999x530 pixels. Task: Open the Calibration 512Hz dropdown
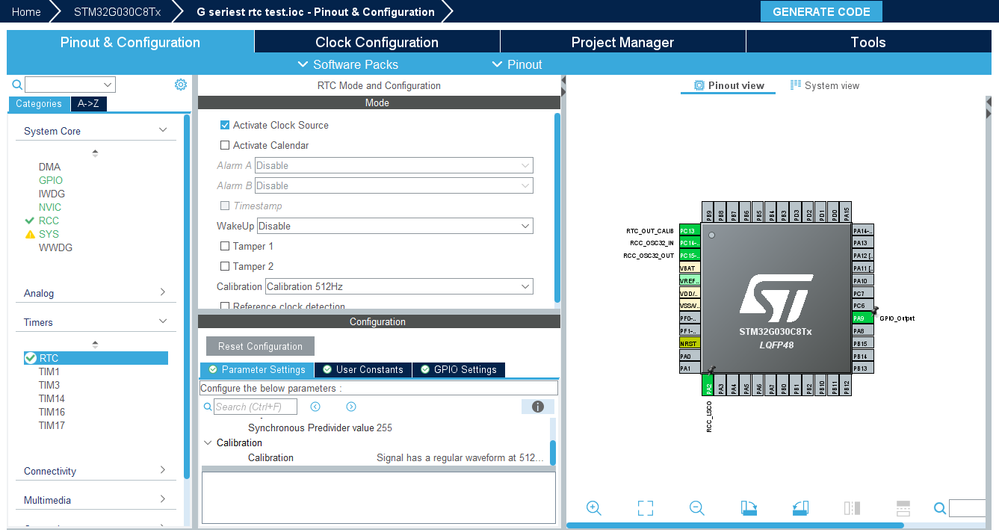point(399,287)
